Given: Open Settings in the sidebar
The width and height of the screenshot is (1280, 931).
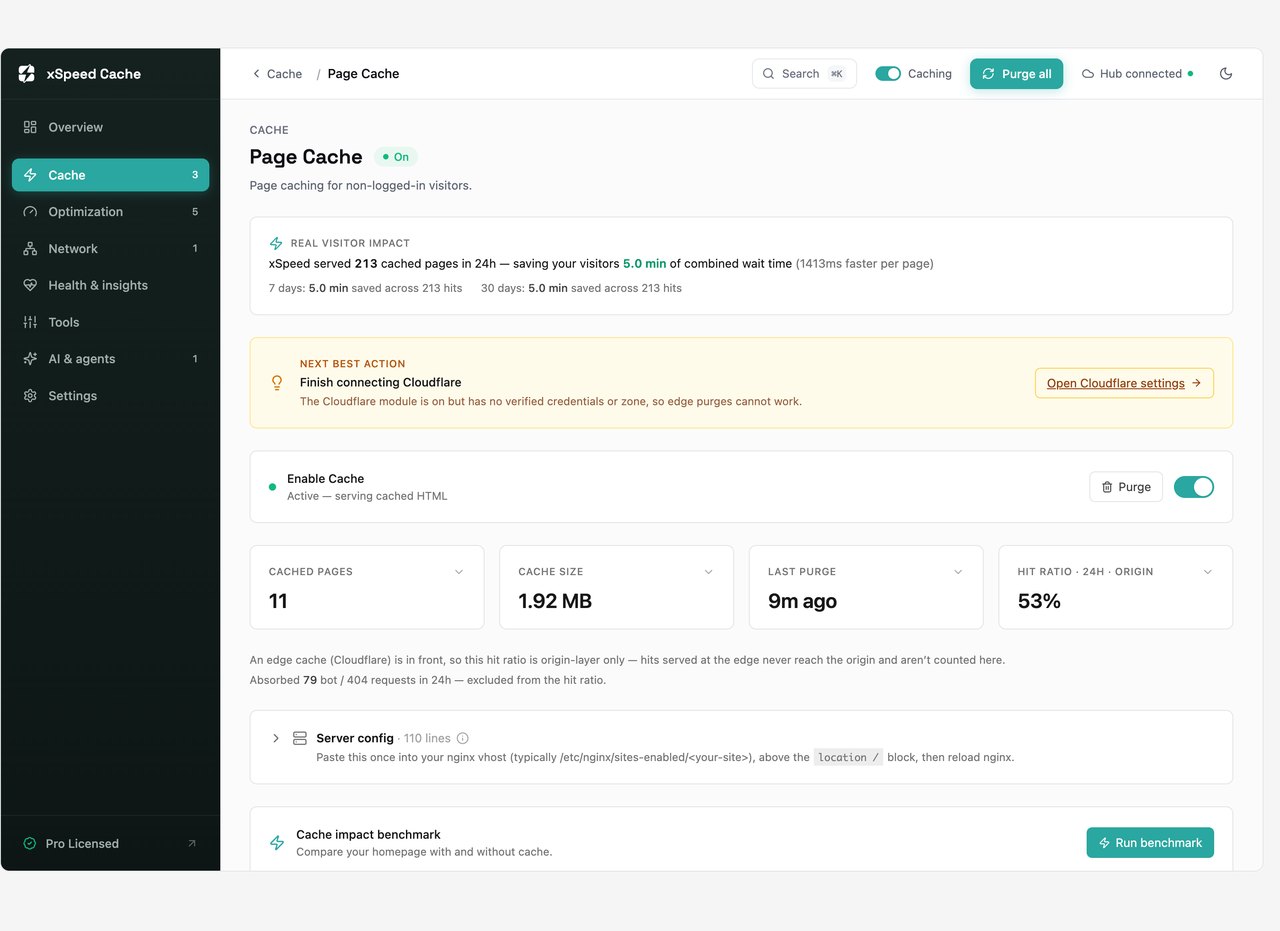Looking at the screenshot, I should pyautogui.click(x=110, y=396).
